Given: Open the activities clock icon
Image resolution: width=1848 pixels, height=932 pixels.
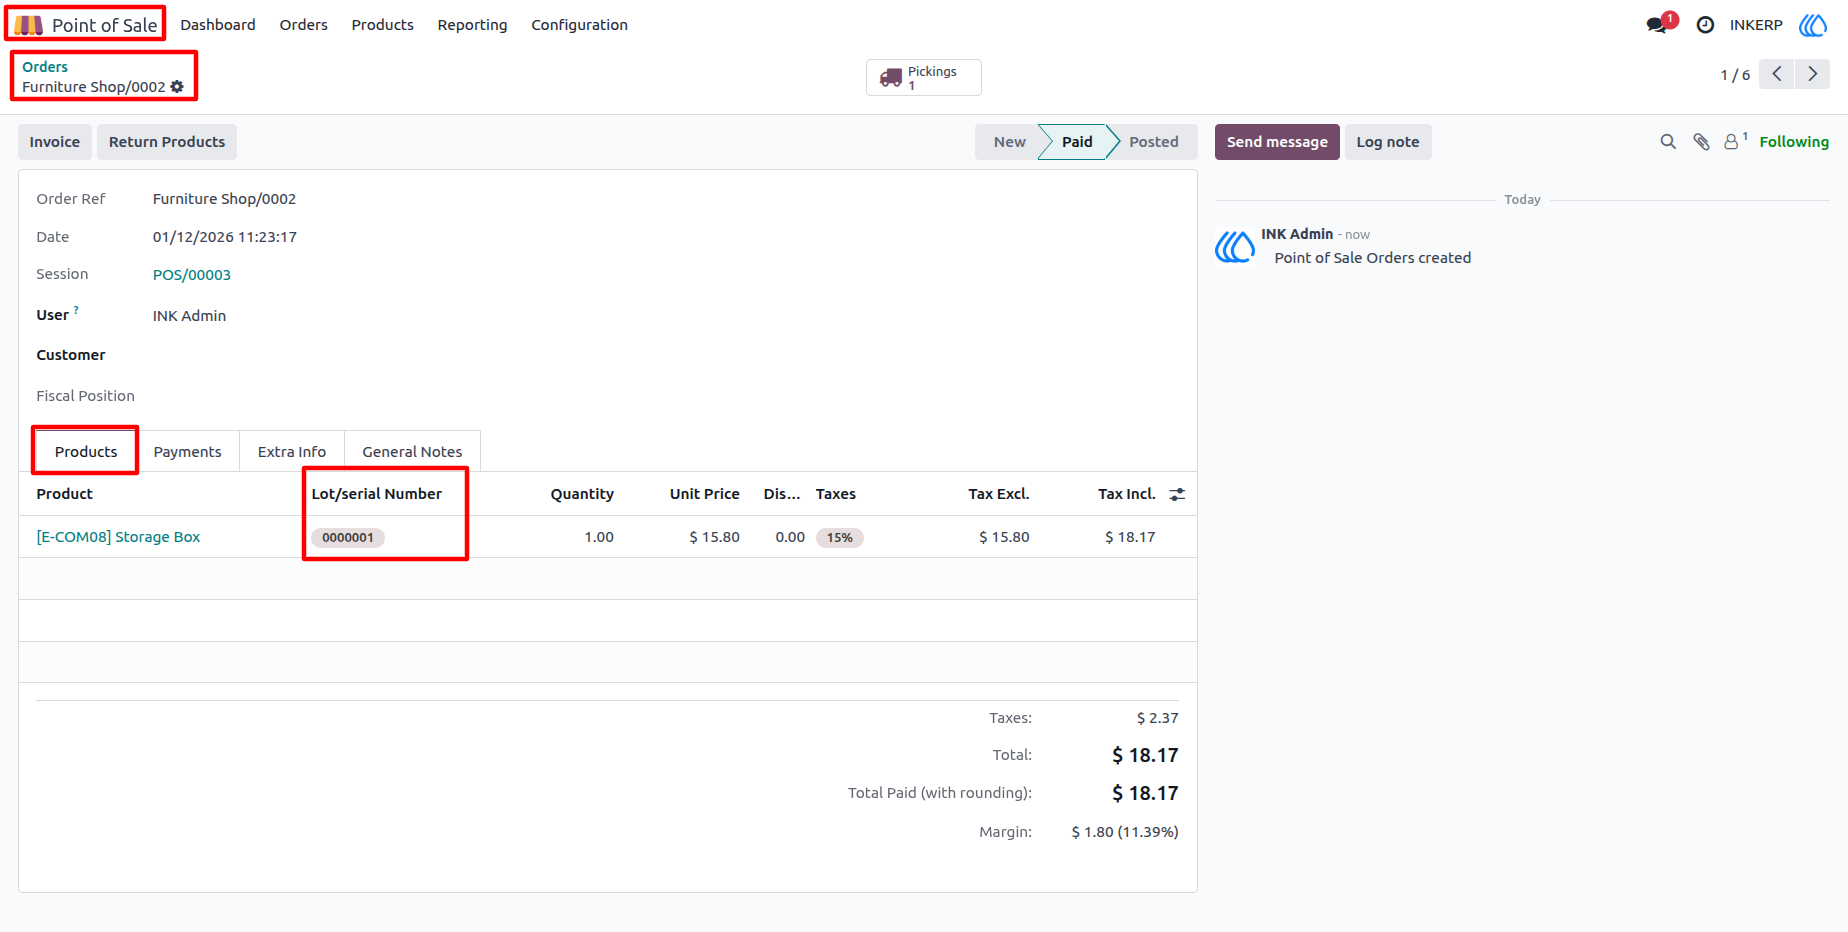Looking at the screenshot, I should coord(1705,25).
